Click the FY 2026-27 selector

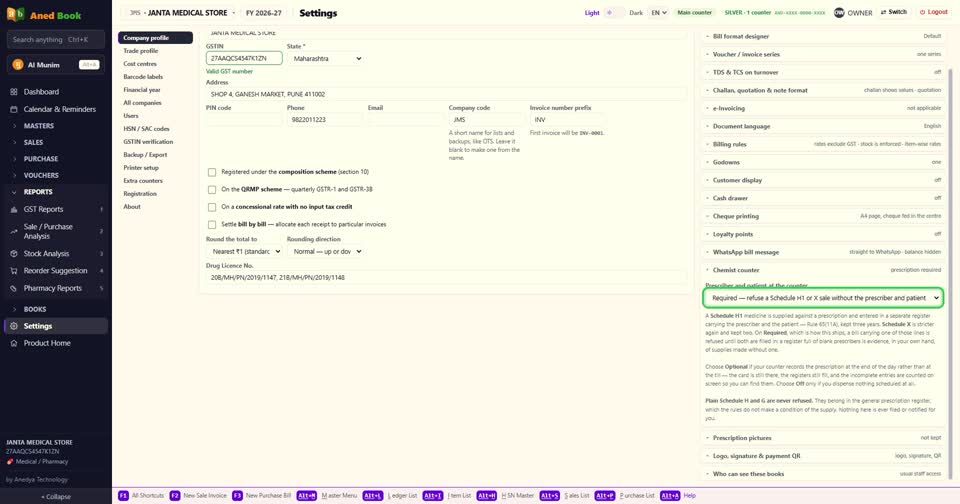click(x=264, y=13)
